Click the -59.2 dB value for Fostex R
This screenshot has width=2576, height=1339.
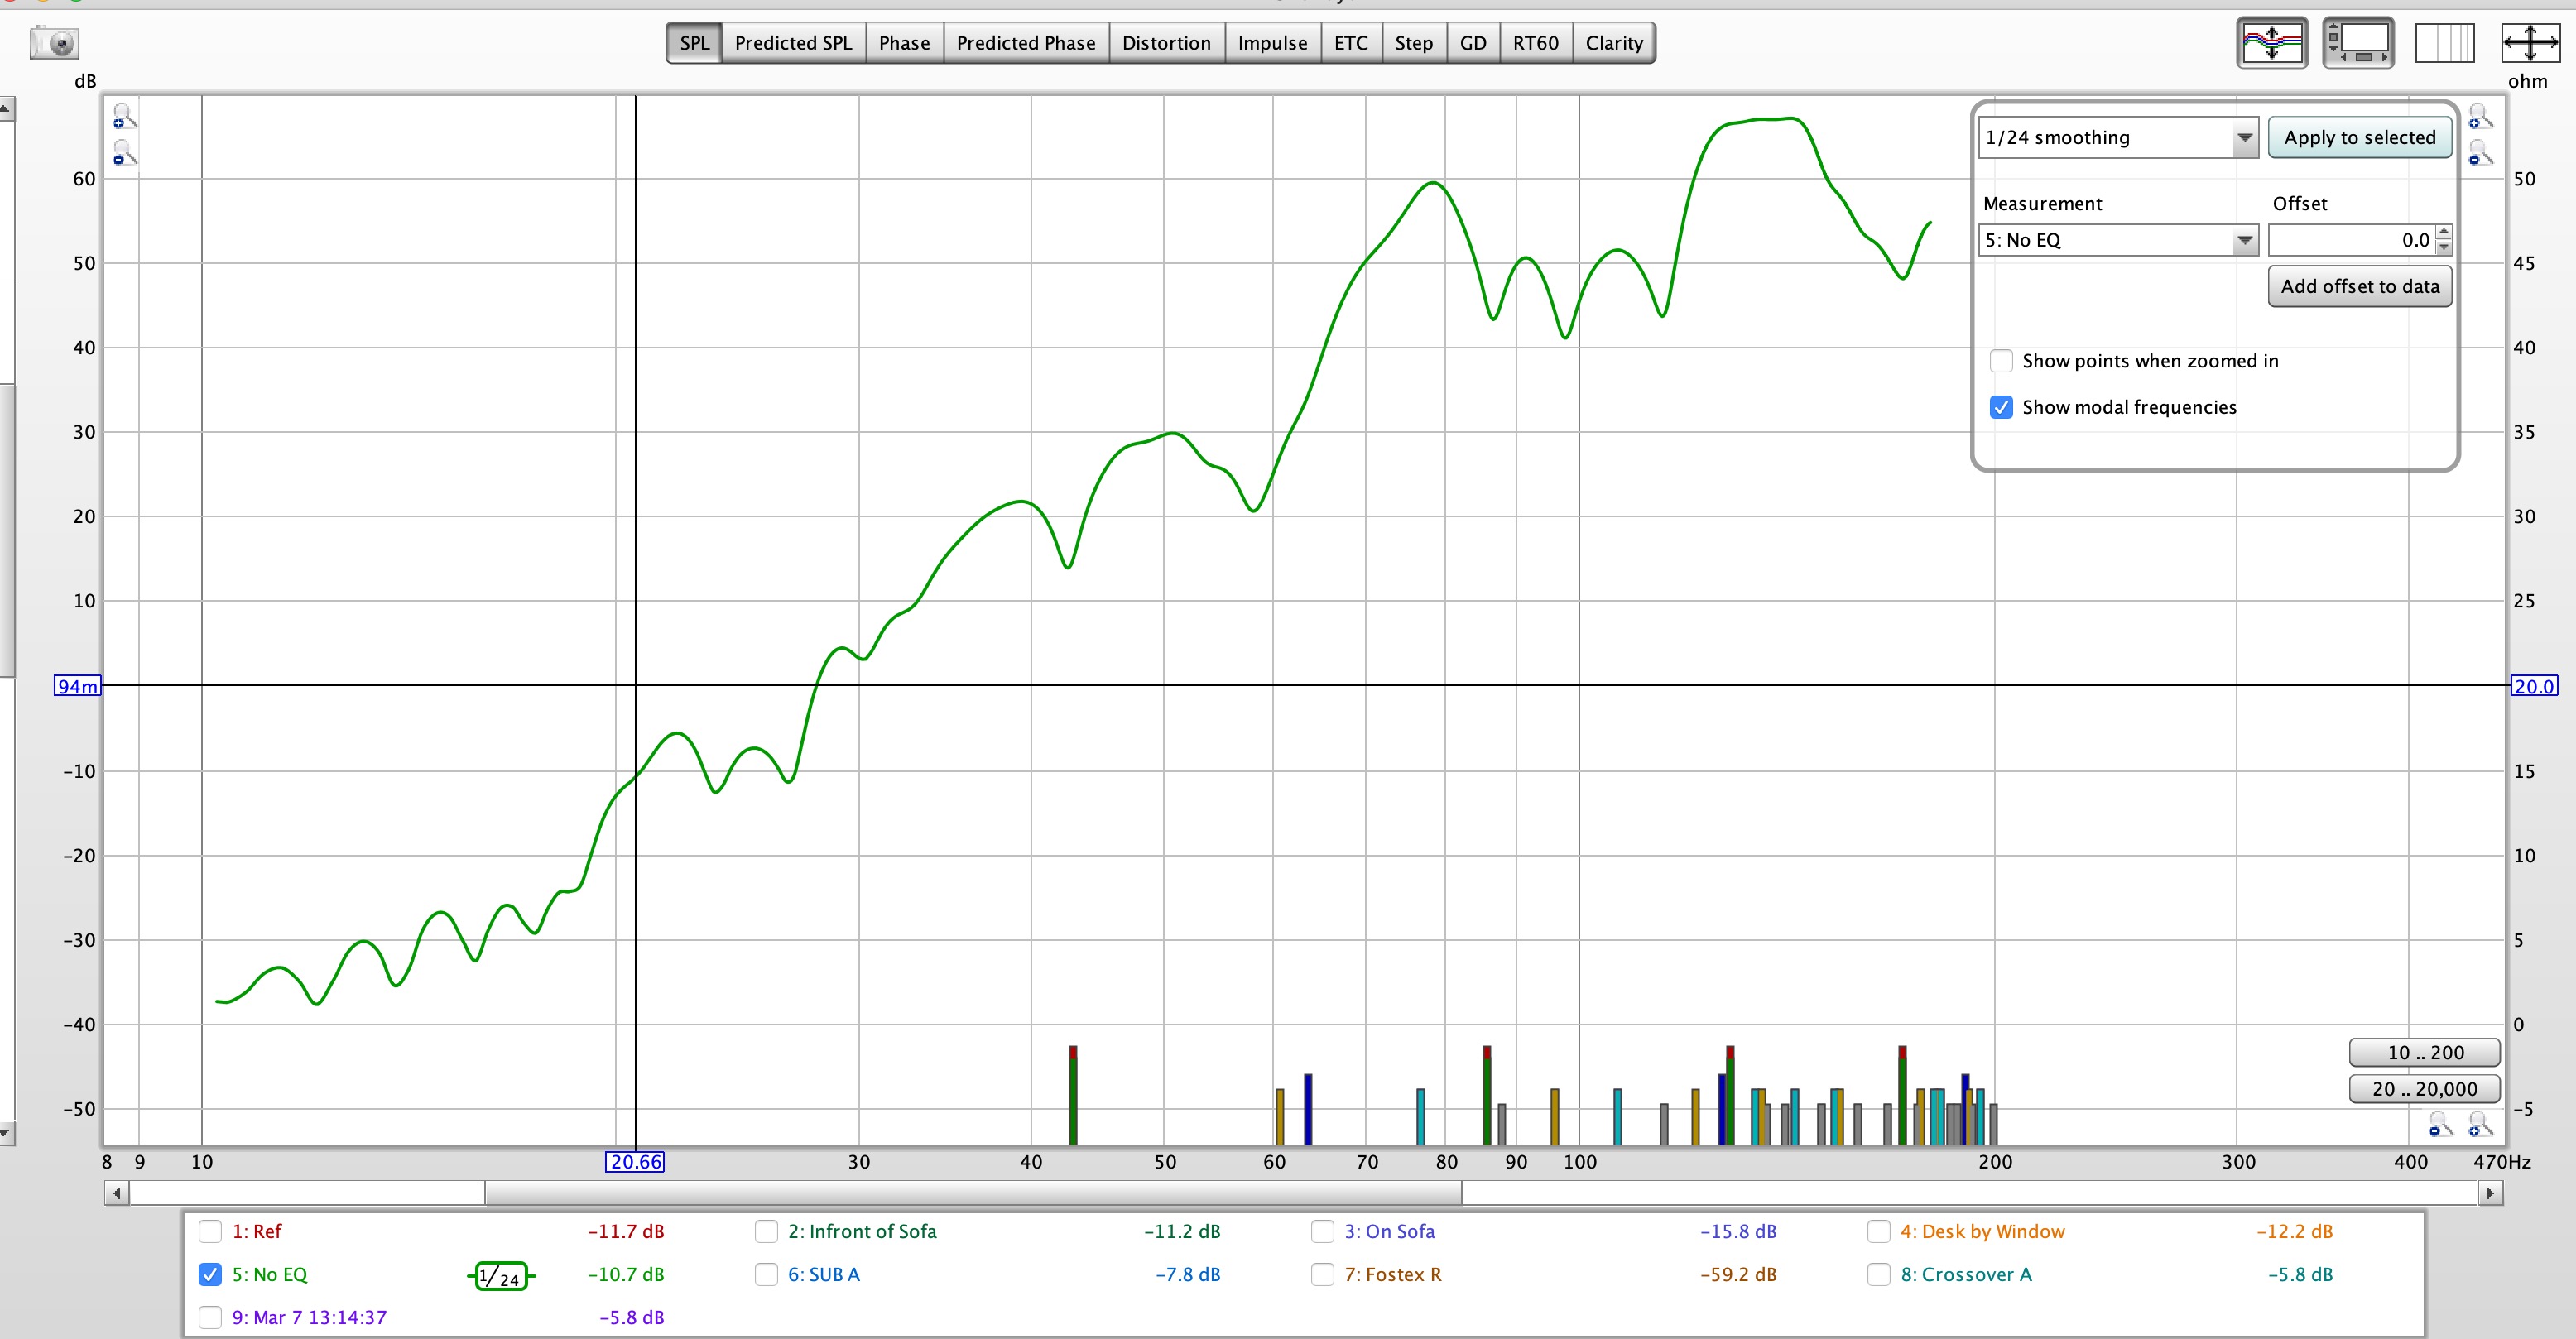tap(1738, 1275)
